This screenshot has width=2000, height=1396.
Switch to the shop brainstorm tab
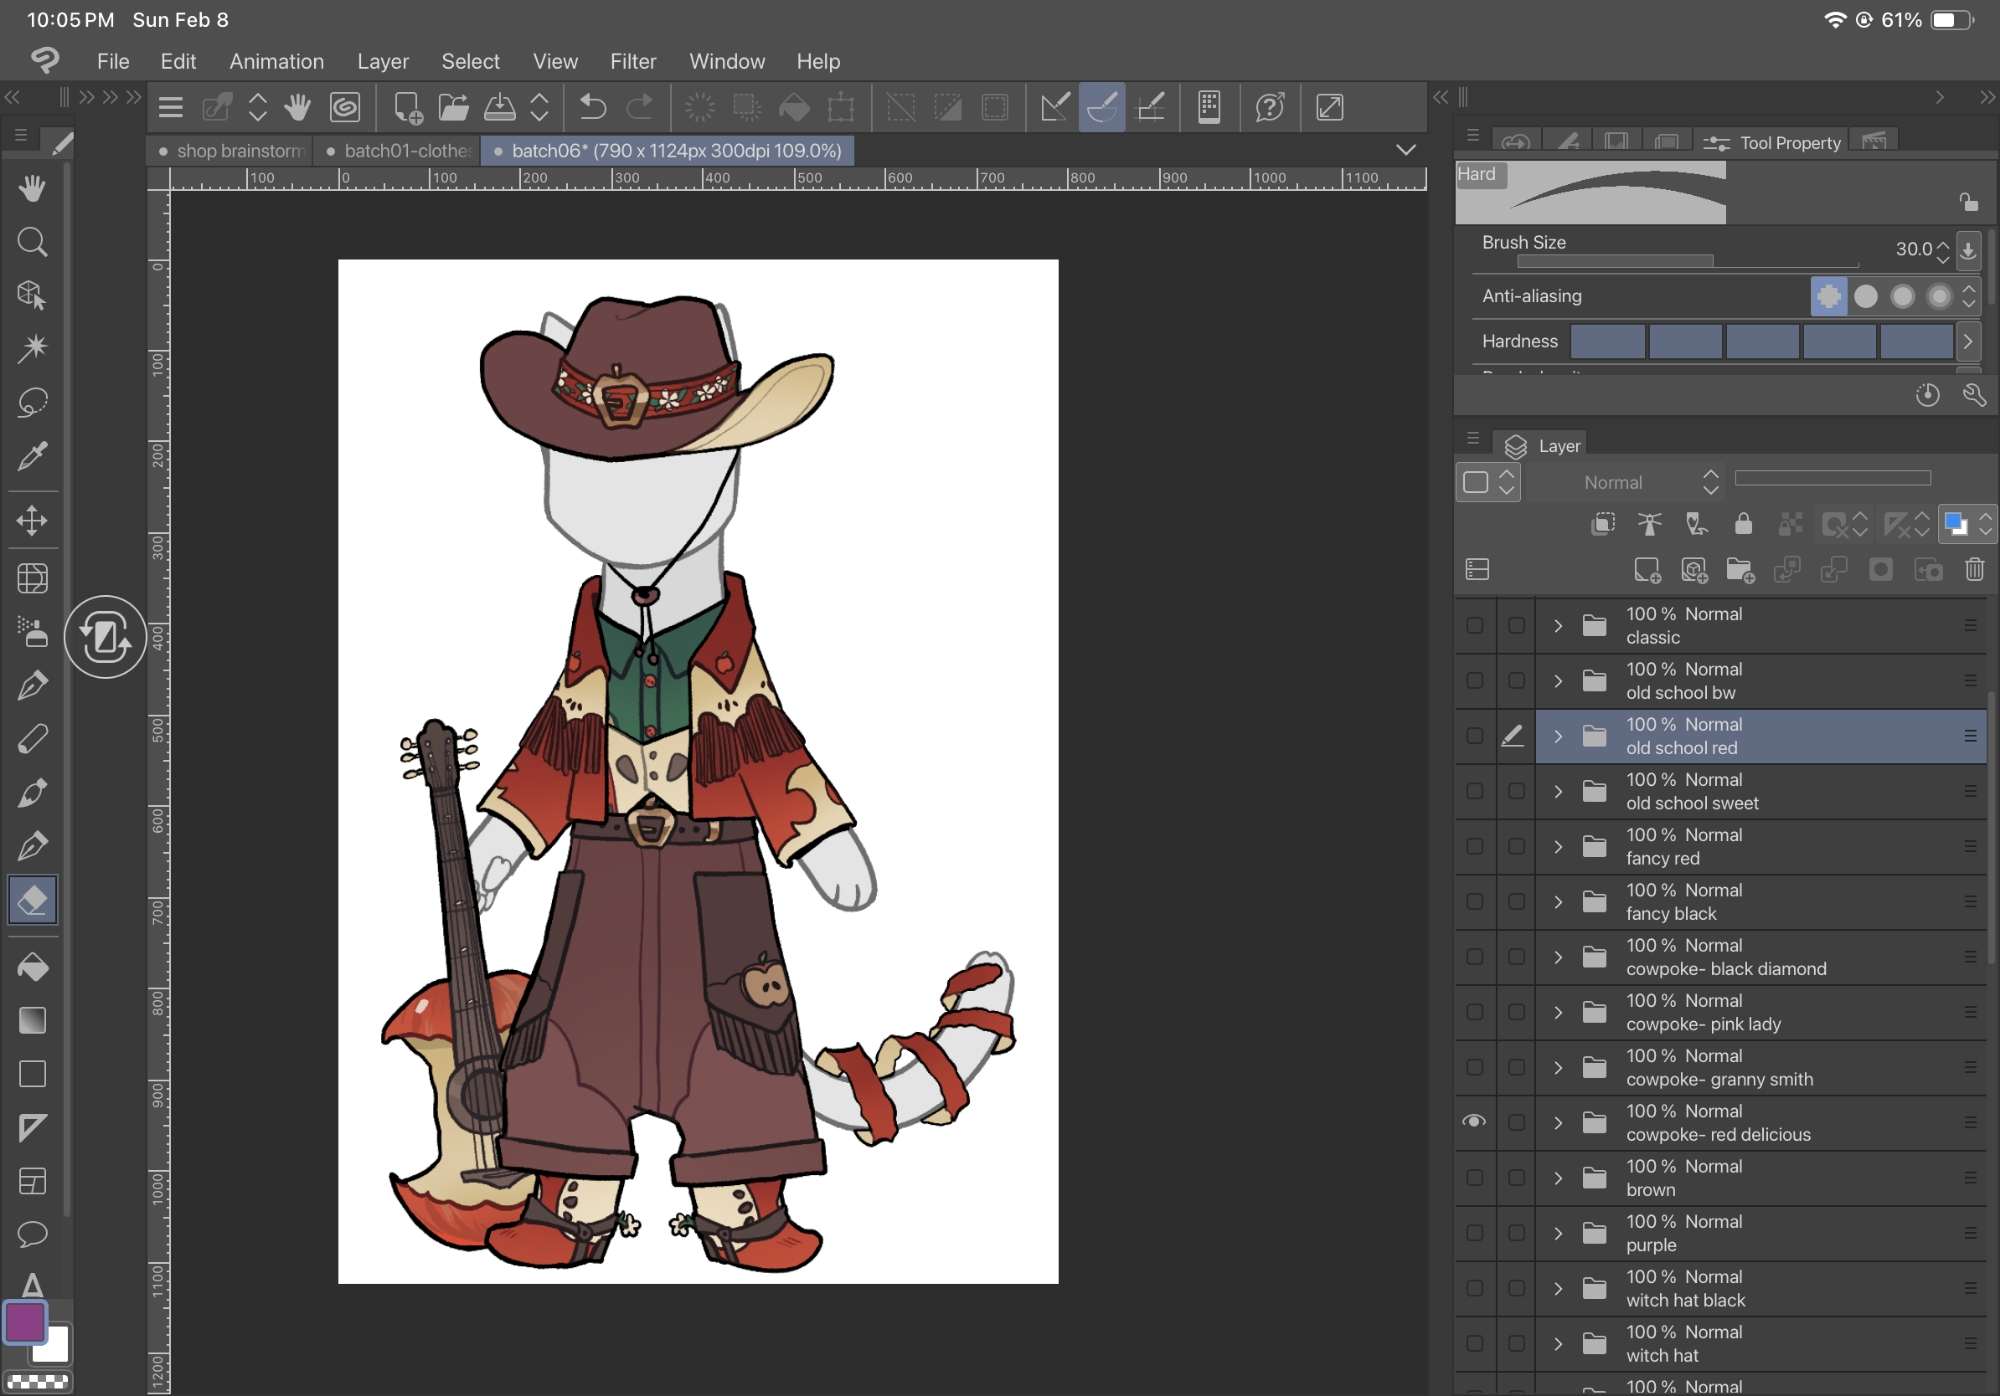coord(238,151)
